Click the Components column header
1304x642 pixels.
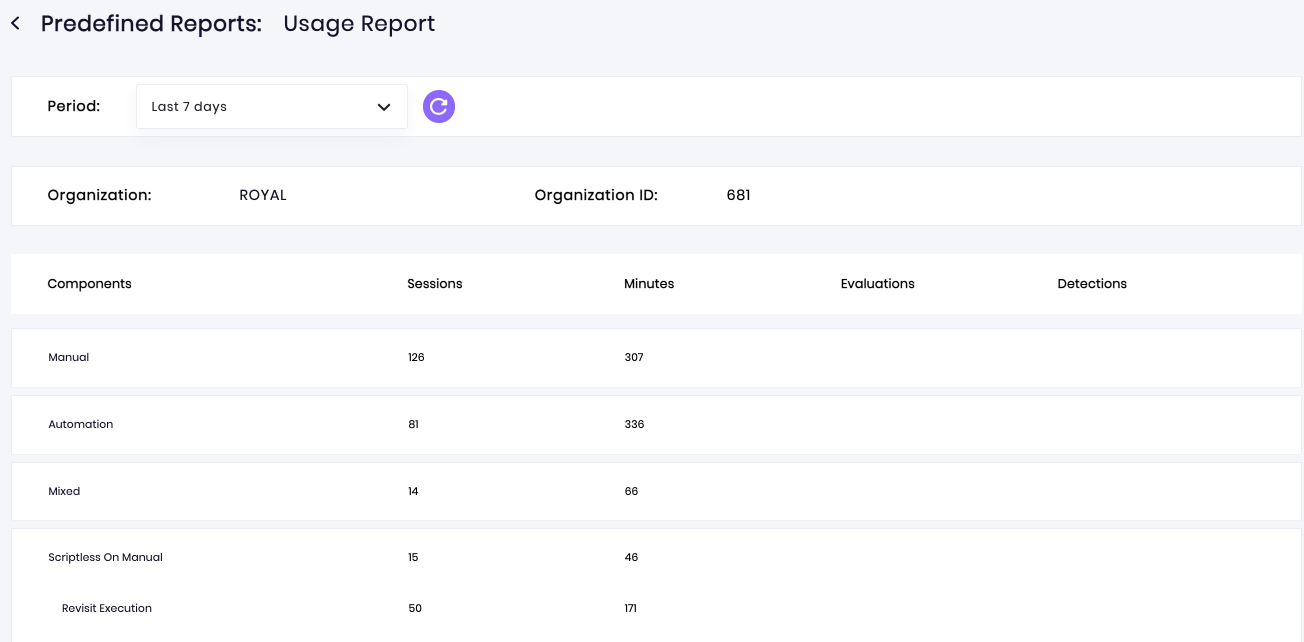coord(89,284)
